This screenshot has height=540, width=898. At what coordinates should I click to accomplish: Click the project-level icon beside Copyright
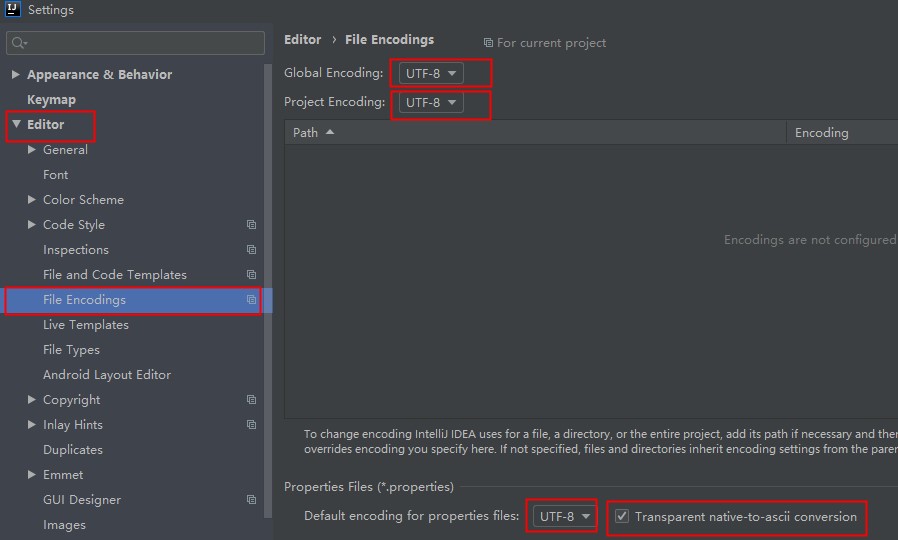coord(251,400)
